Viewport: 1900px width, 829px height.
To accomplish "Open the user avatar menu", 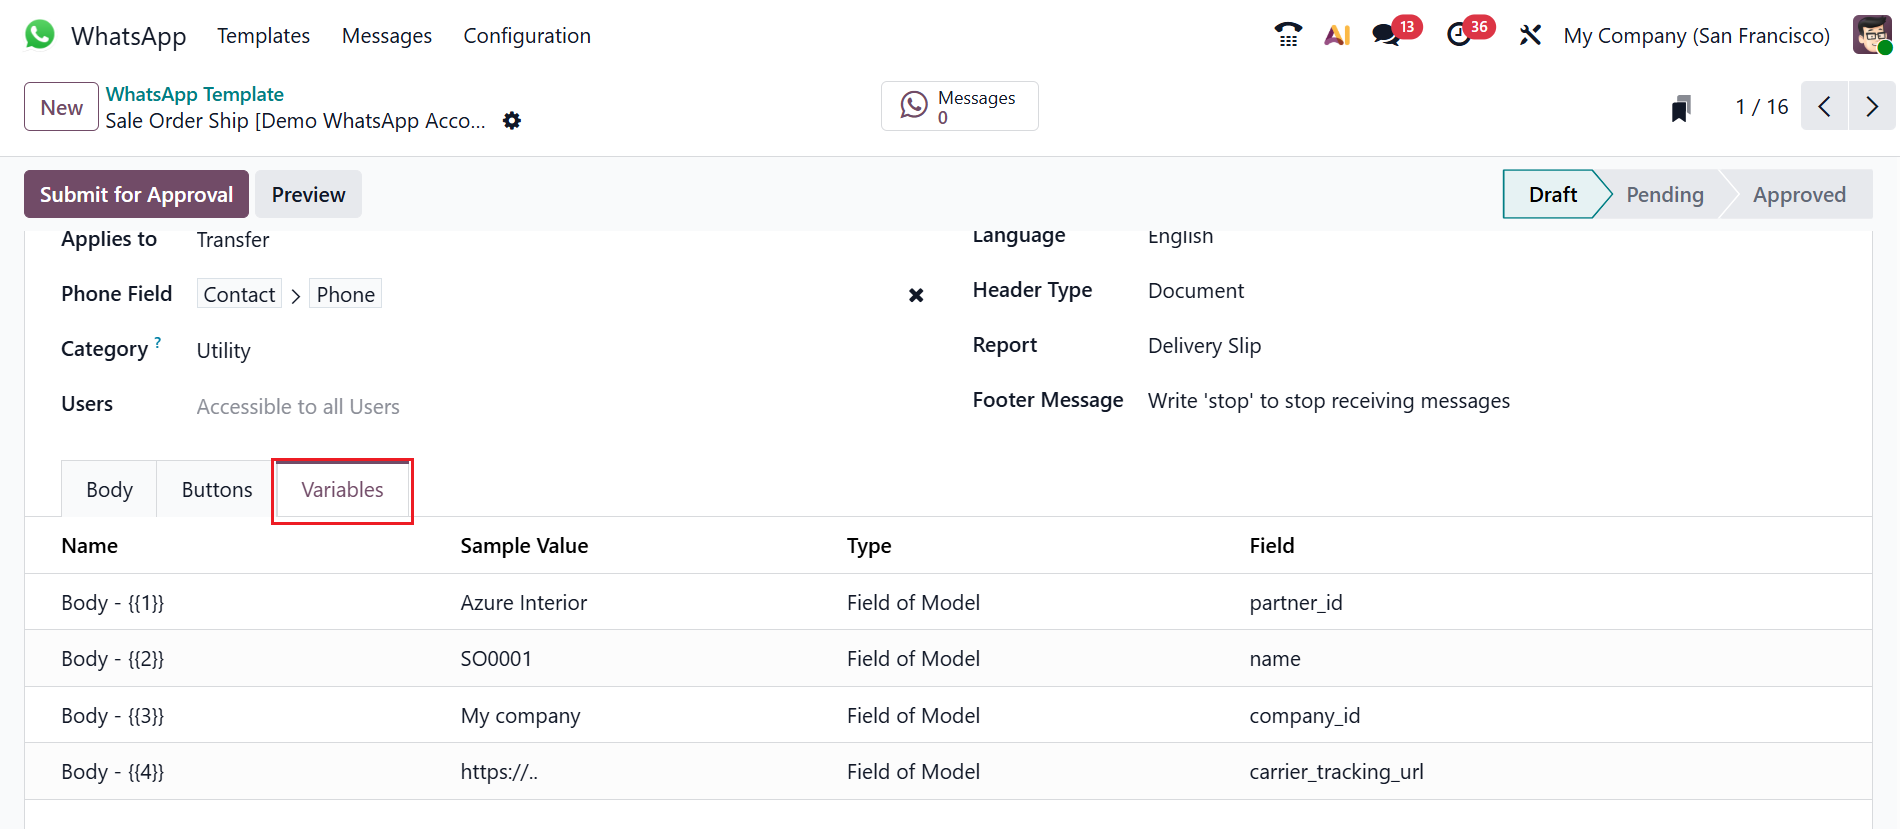I will [x=1871, y=35].
